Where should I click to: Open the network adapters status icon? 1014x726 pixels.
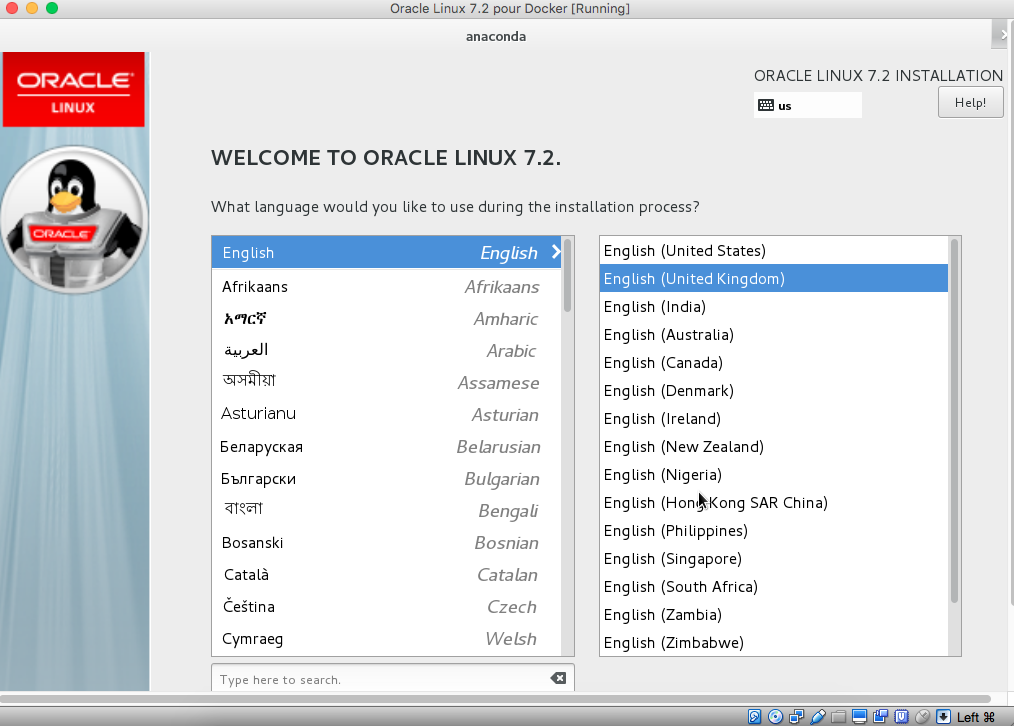click(x=797, y=716)
